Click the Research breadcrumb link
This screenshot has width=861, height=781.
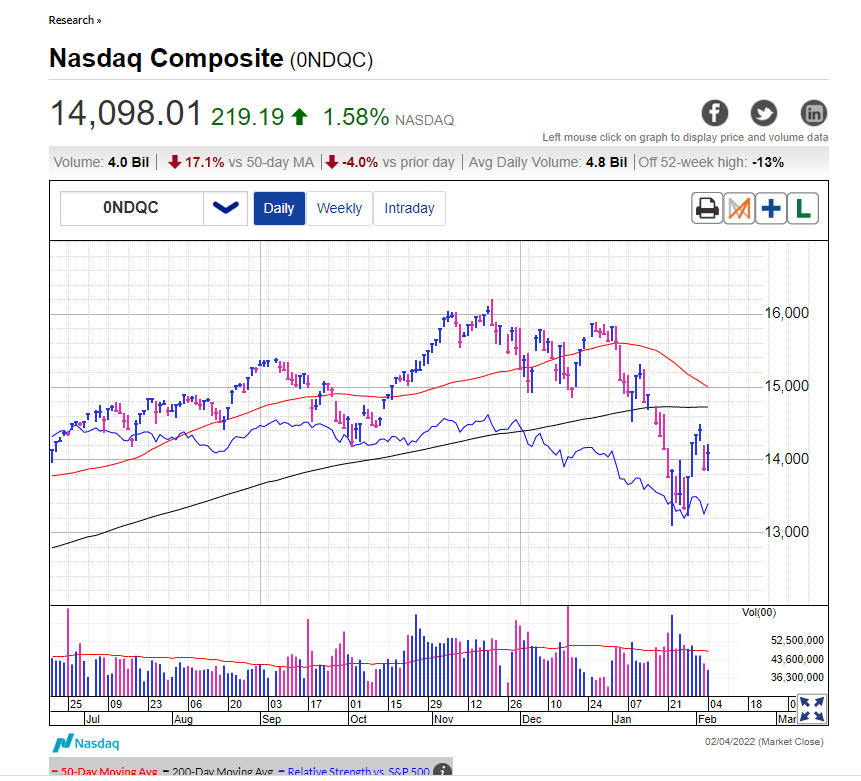(x=75, y=20)
